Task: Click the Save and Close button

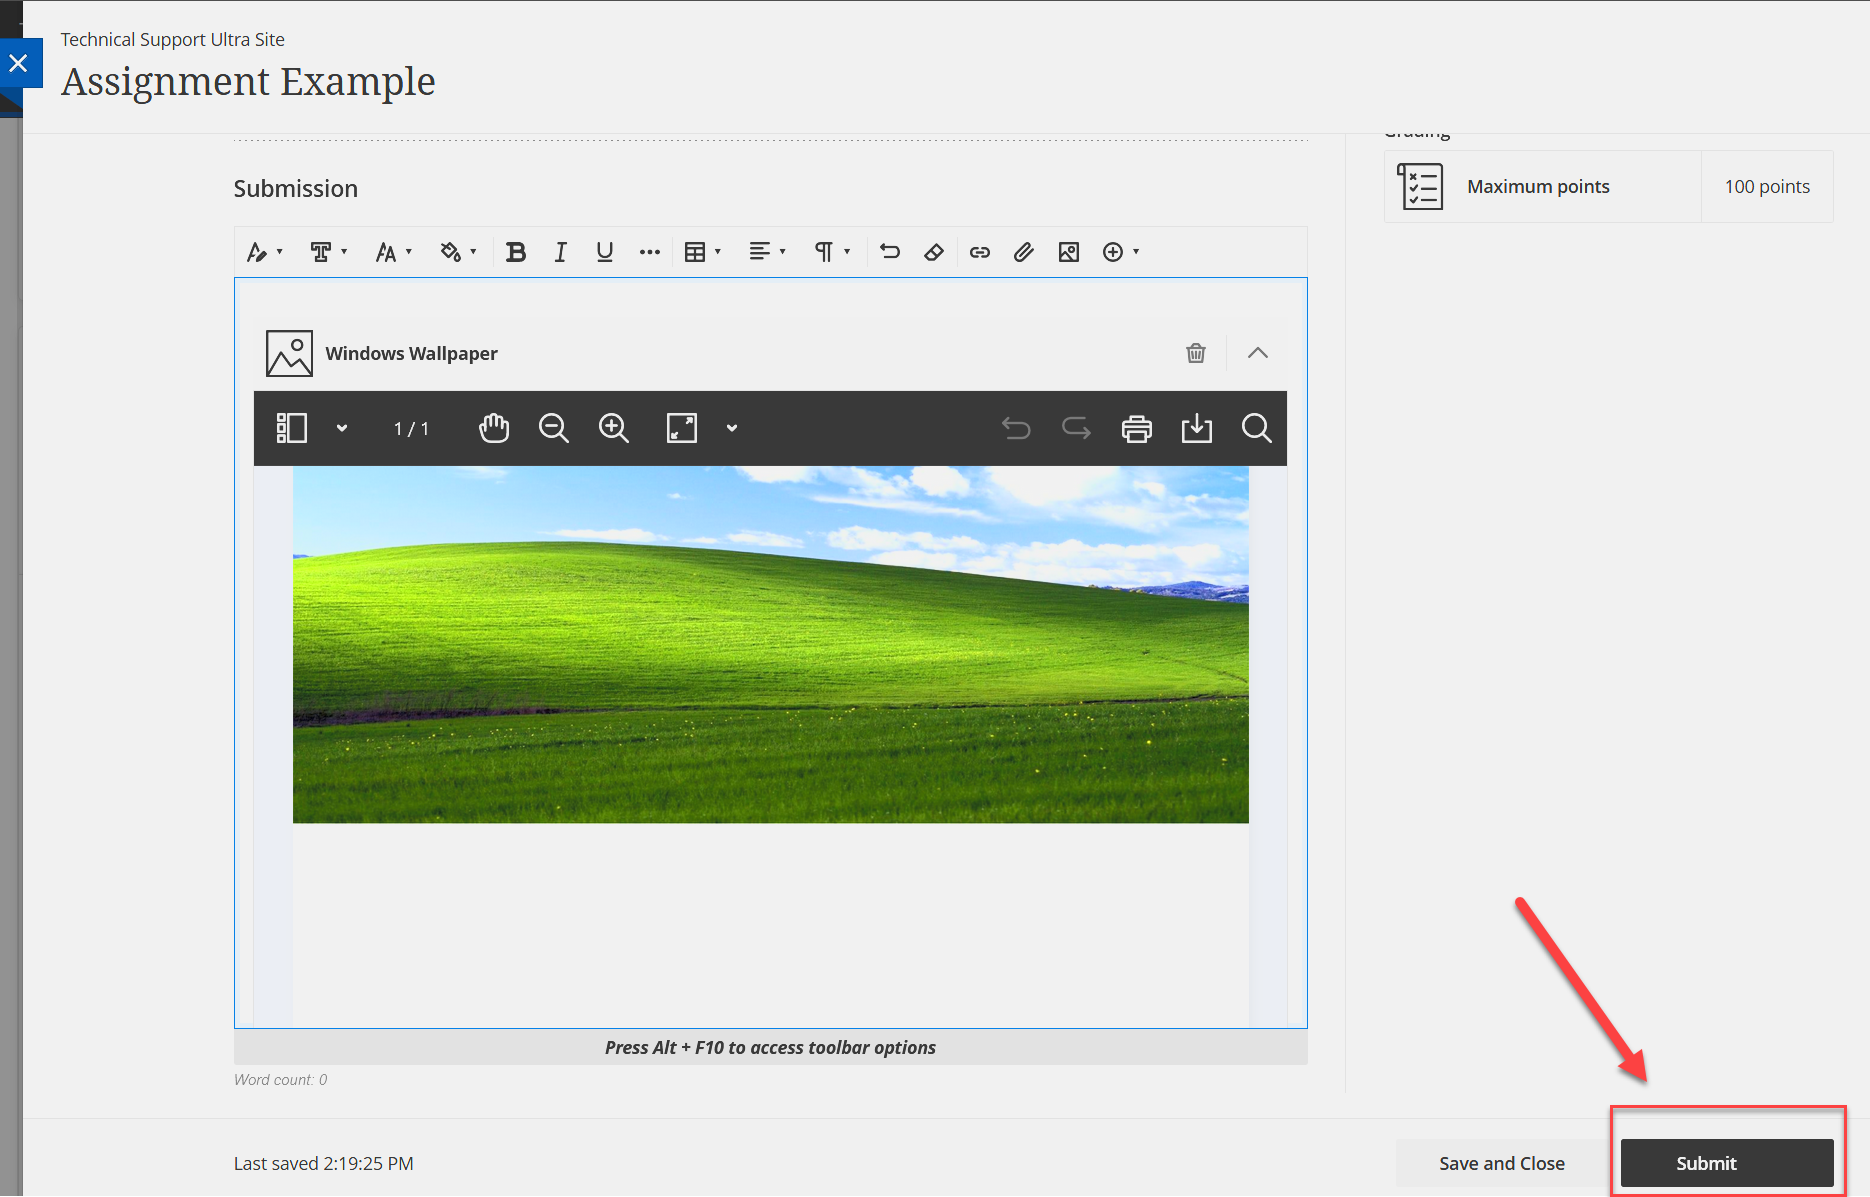Action: 1501,1163
